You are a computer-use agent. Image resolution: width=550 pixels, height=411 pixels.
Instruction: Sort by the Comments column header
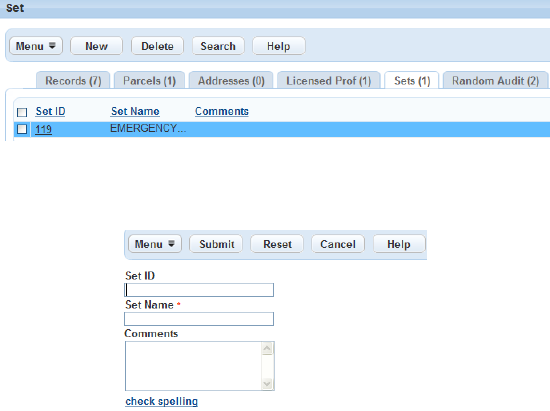(x=222, y=111)
